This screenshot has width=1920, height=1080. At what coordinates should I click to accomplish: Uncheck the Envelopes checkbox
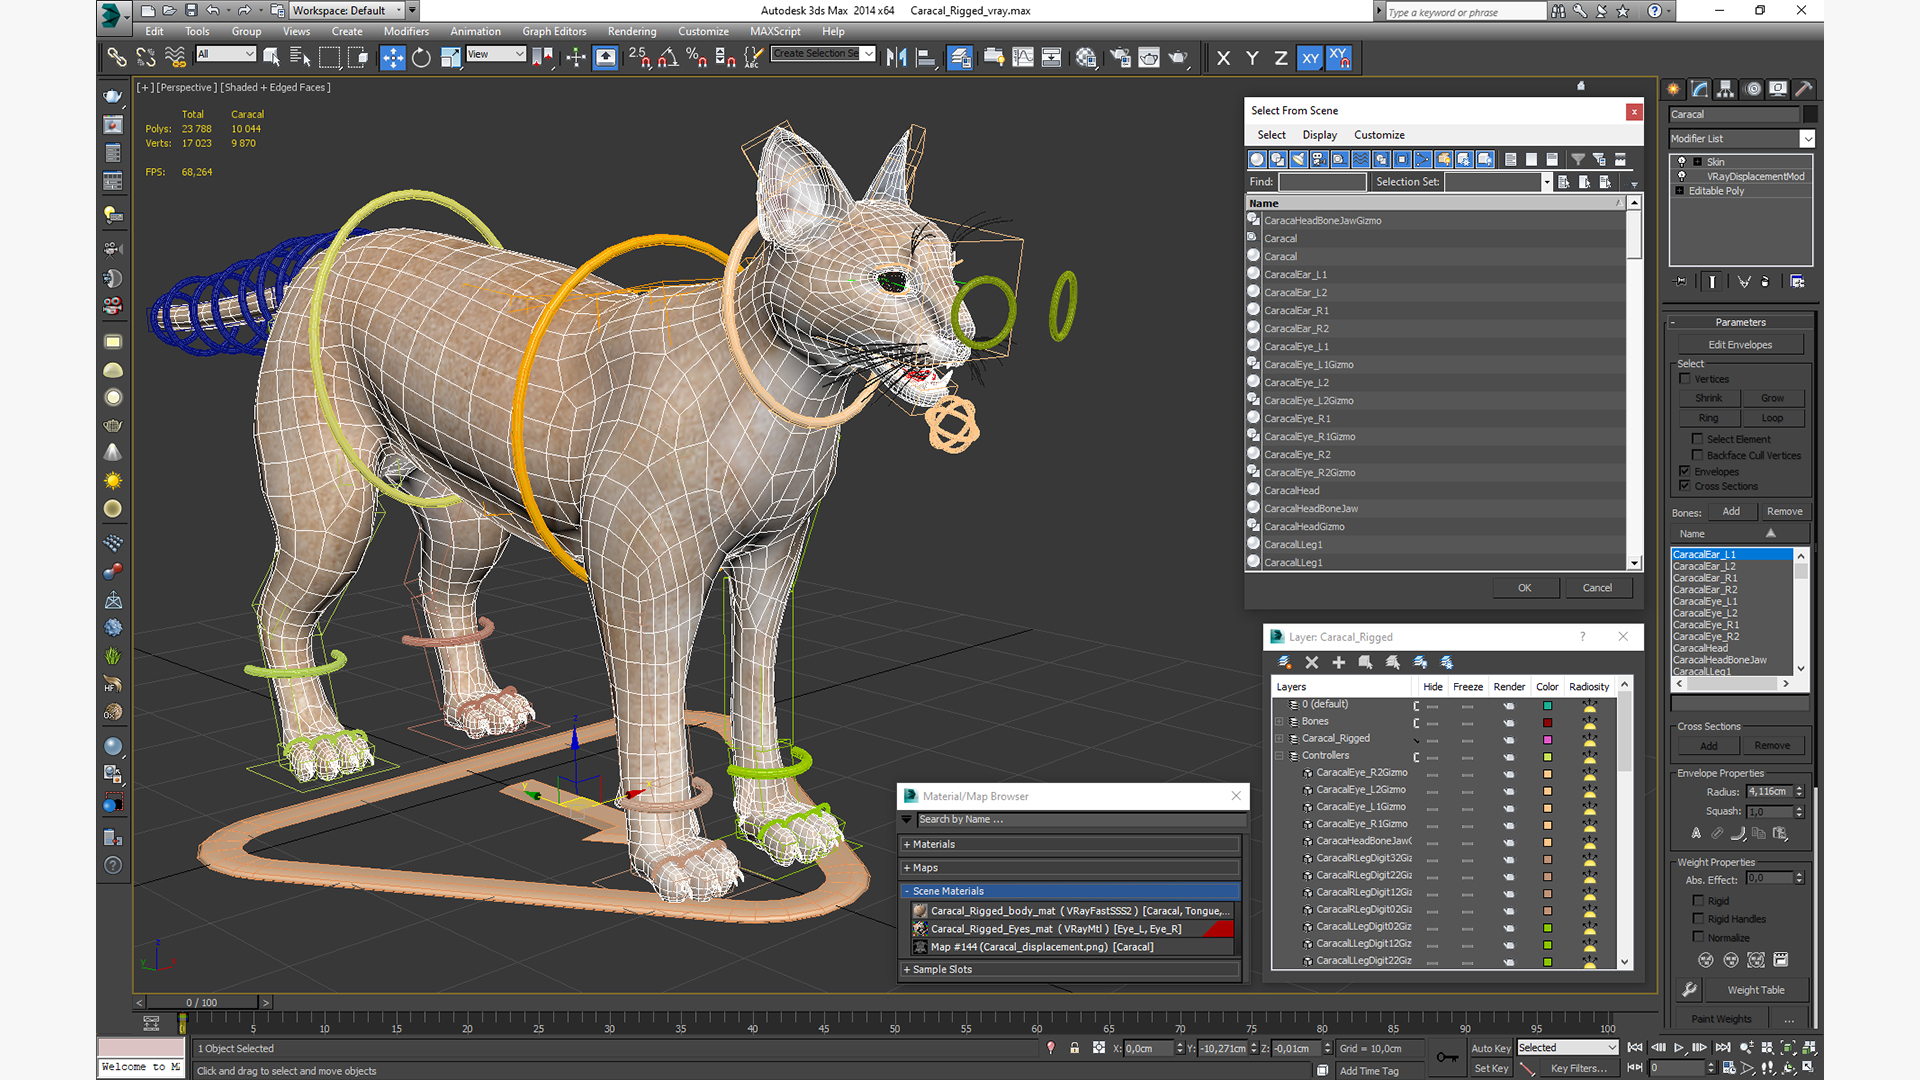(x=1685, y=471)
